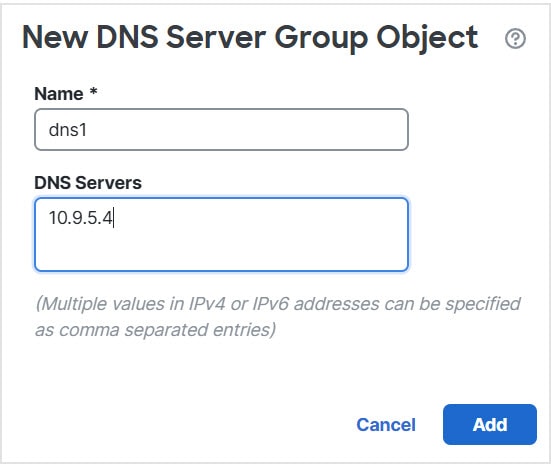Select the DNS Servers label

click(x=88, y=183)
